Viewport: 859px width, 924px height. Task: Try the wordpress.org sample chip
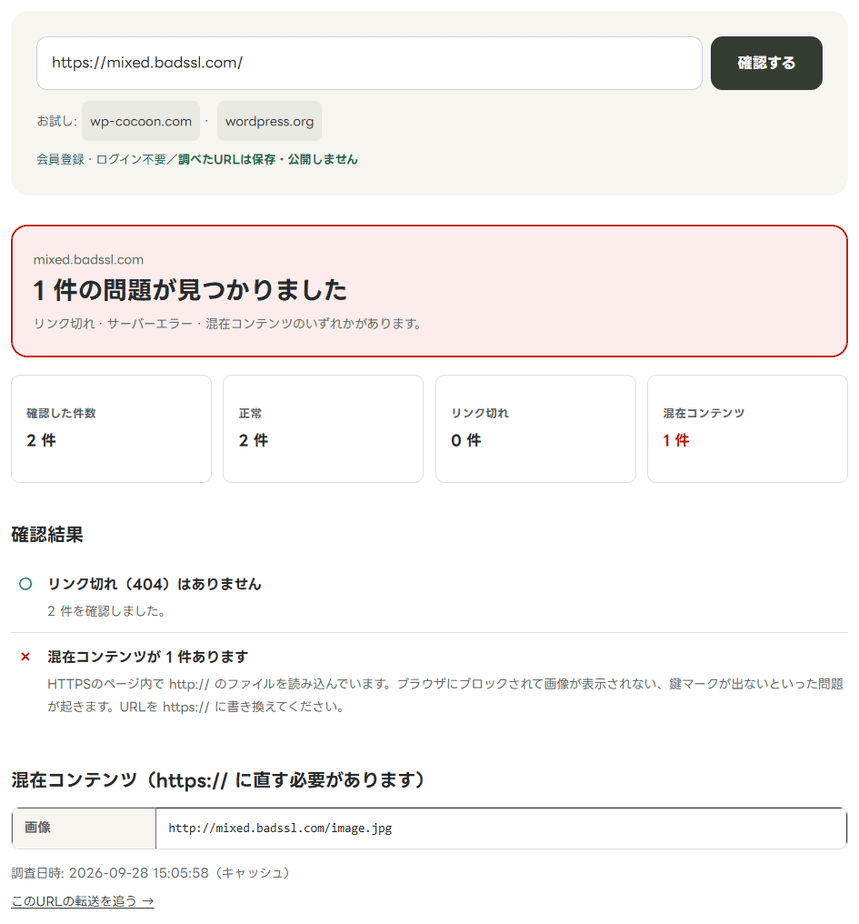[269, 121]
